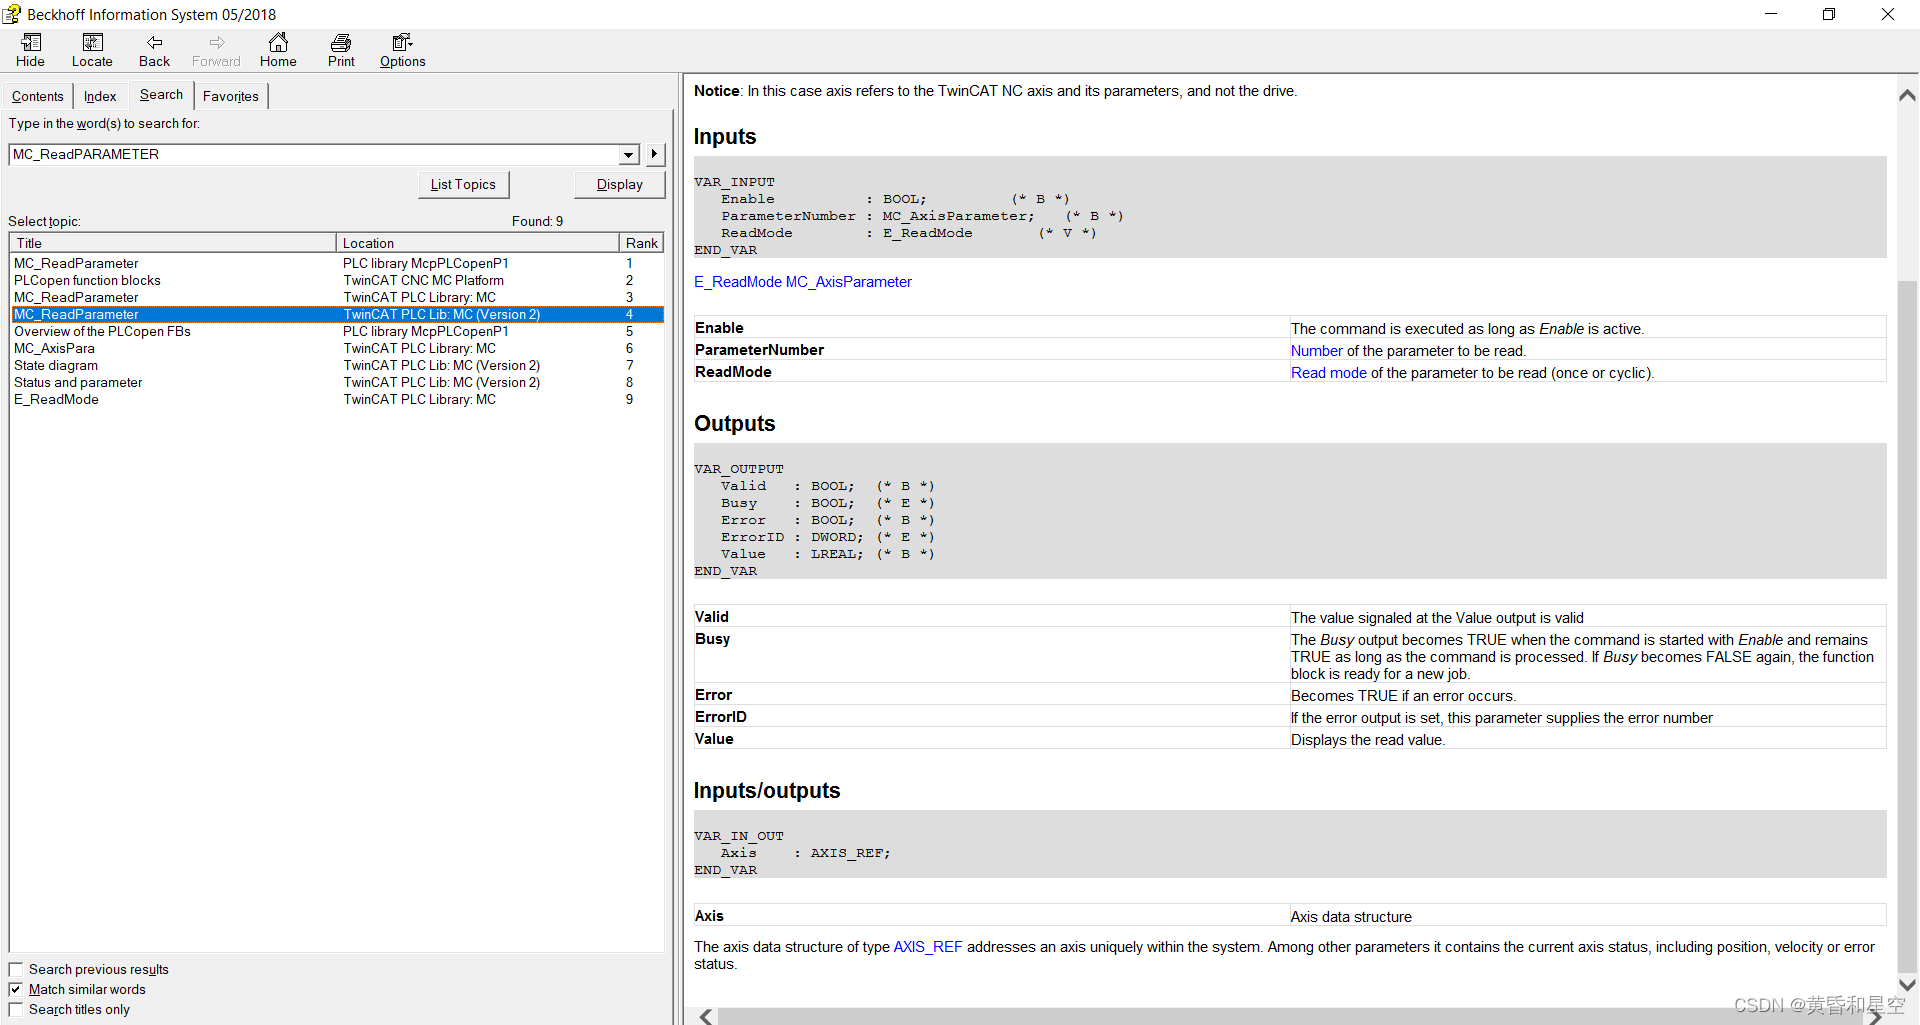Click the ParameterNumber table cell
This screenshot has height=1025, width=1920.
tap(991, 350)
